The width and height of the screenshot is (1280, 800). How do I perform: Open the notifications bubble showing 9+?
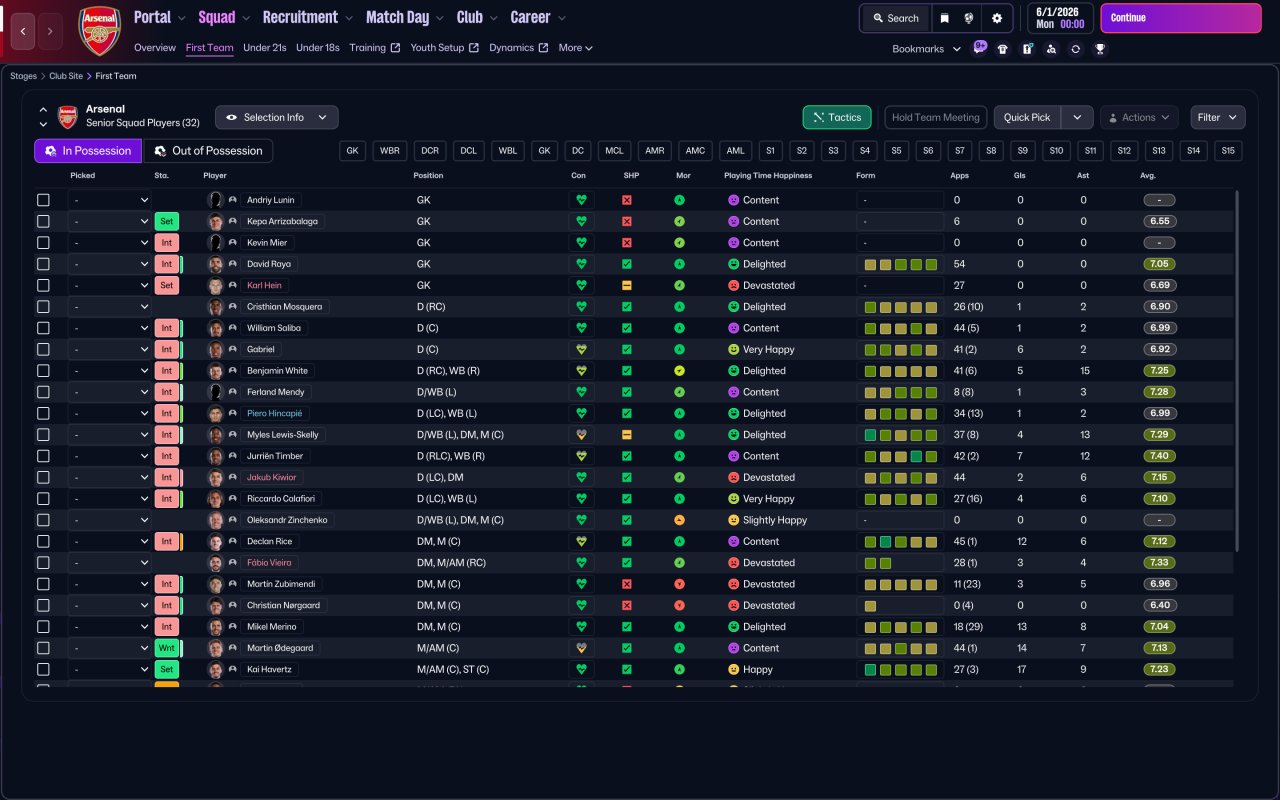(x=979, y=48)
